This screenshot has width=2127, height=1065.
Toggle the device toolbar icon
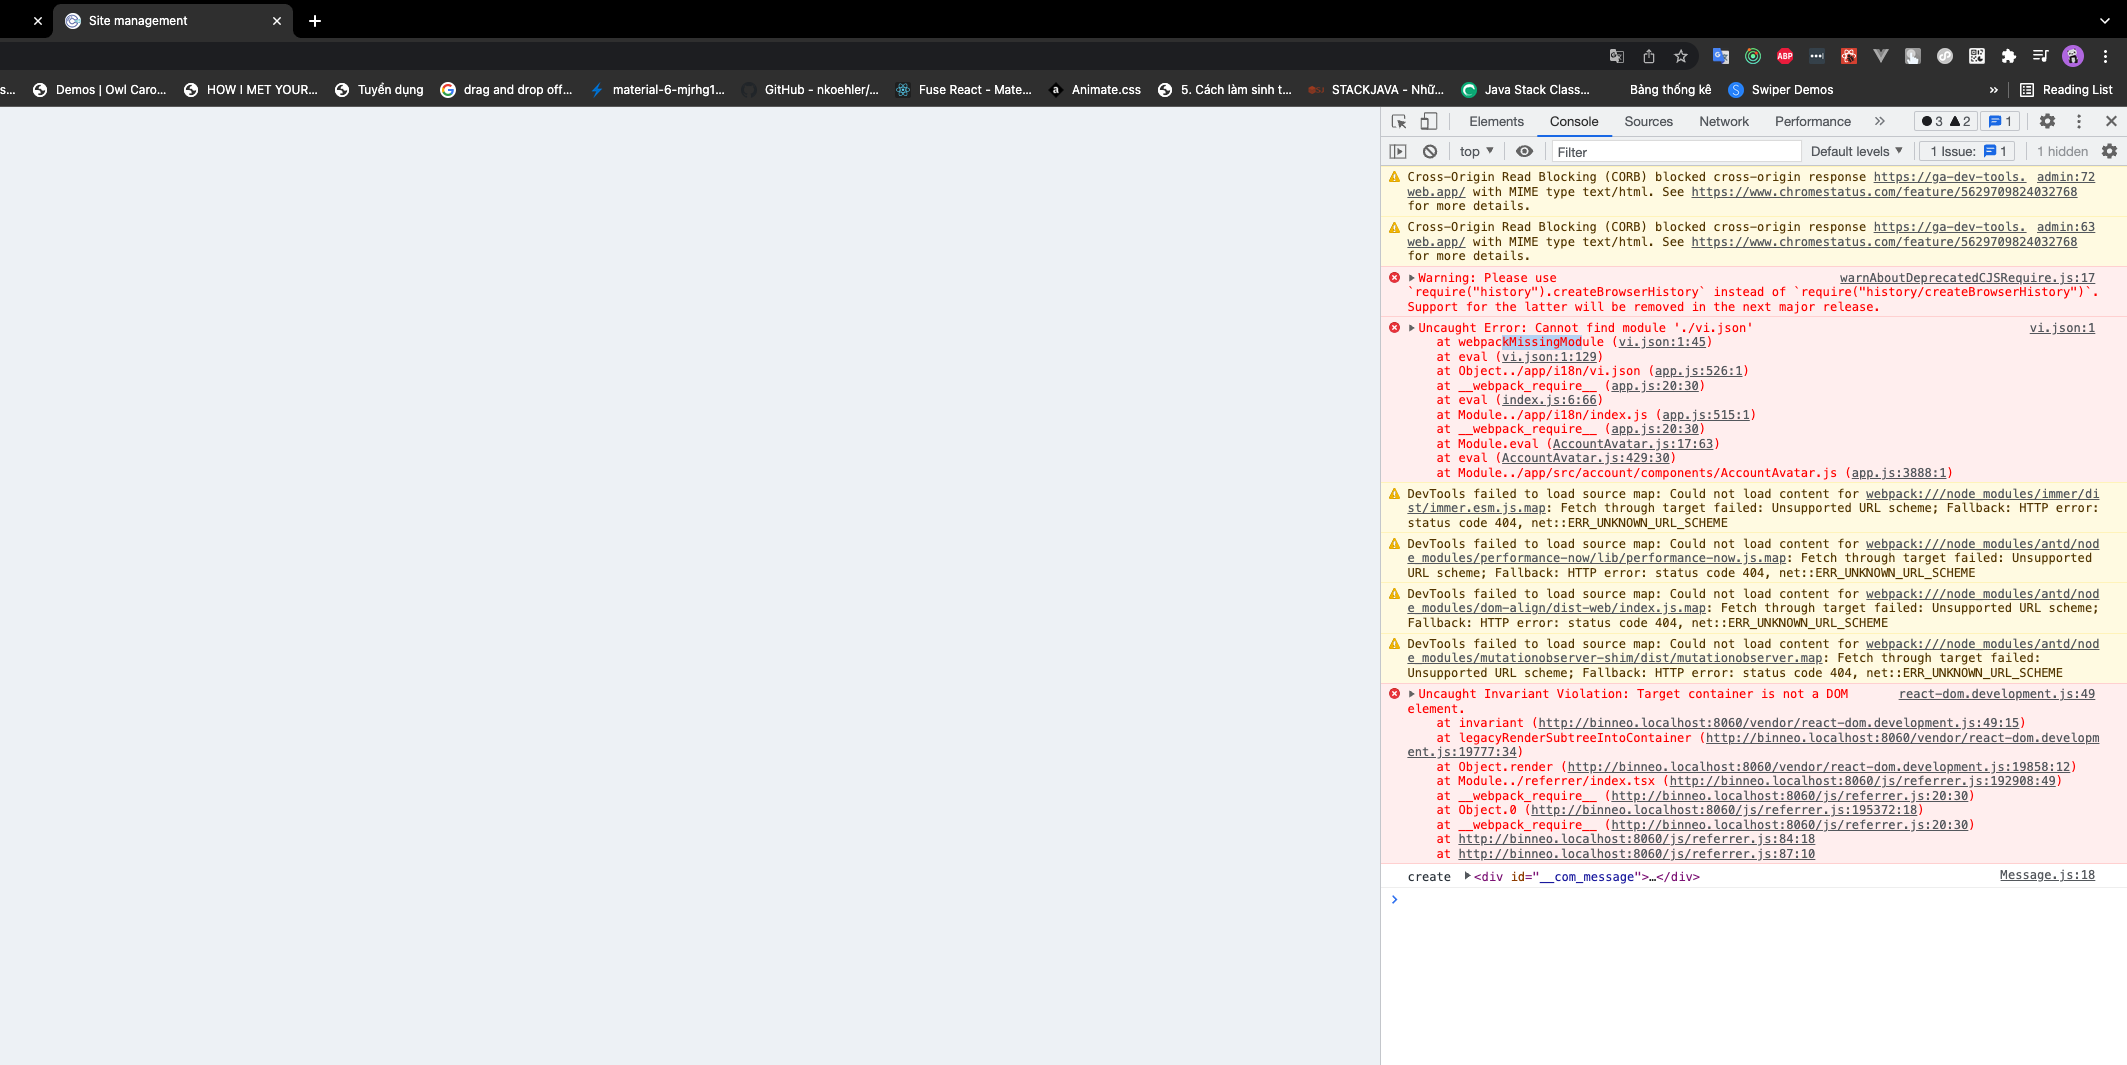tap(1429, 121)
